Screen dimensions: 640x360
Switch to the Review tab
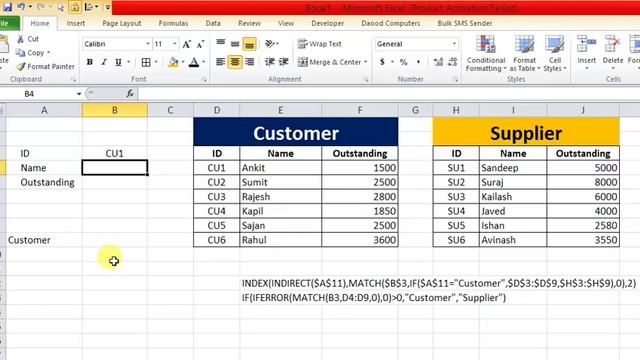249,23
